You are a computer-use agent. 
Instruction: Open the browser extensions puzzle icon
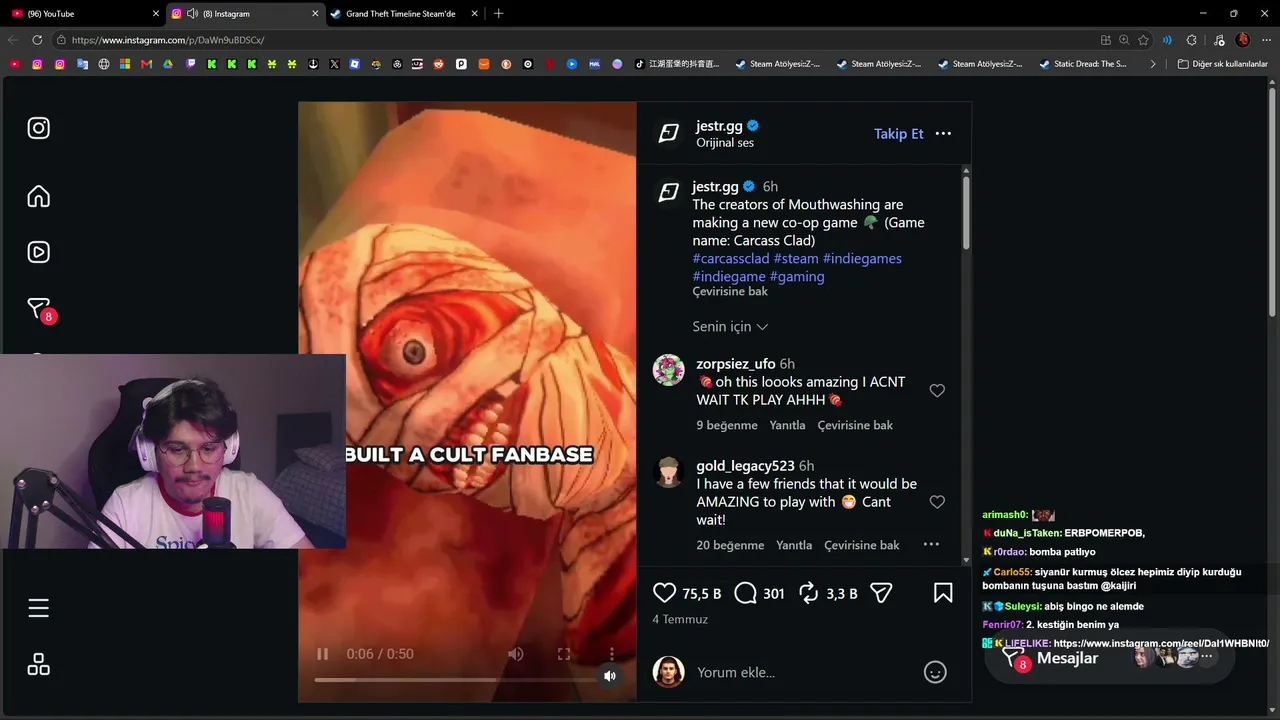pos(1191,40)
